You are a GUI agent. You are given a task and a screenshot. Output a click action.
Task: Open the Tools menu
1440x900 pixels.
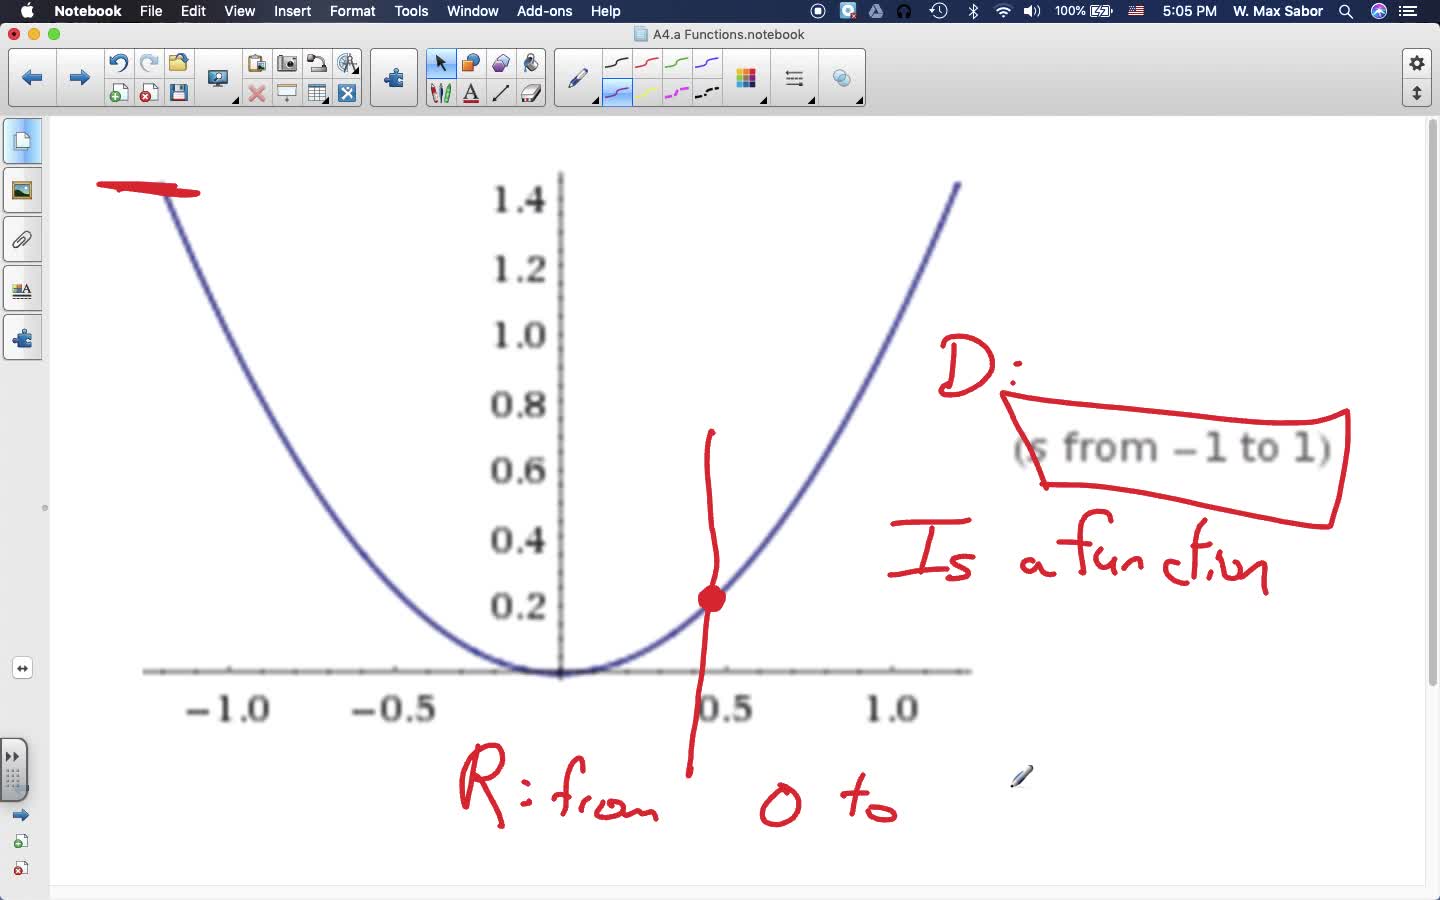point(411,11)
